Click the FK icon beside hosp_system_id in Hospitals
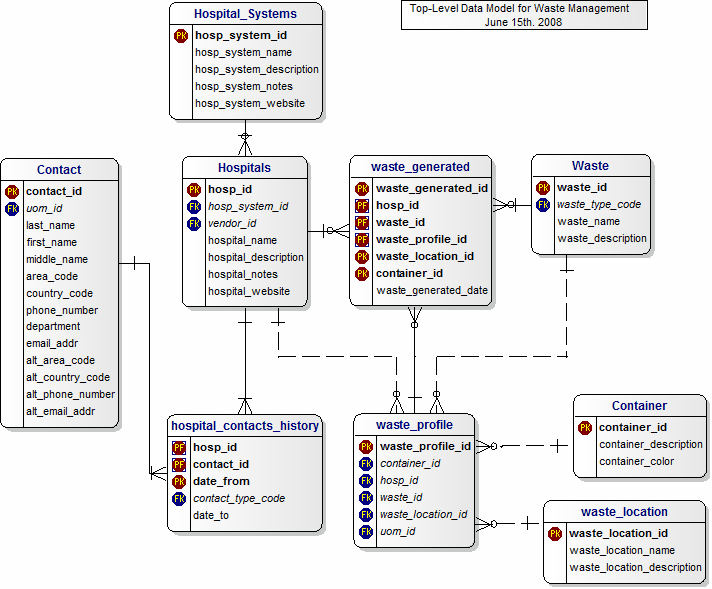 (194, 207)
